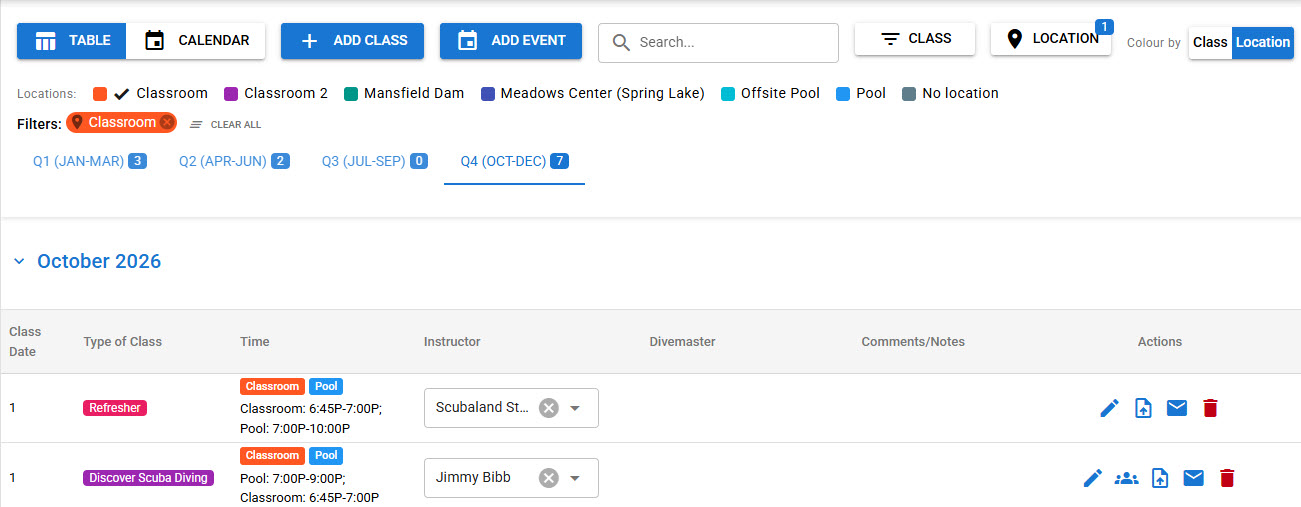This screenshot has height=507, width=1301.
Task: Toggle the Offsite Pool location swatch
Action: point(728,94)
